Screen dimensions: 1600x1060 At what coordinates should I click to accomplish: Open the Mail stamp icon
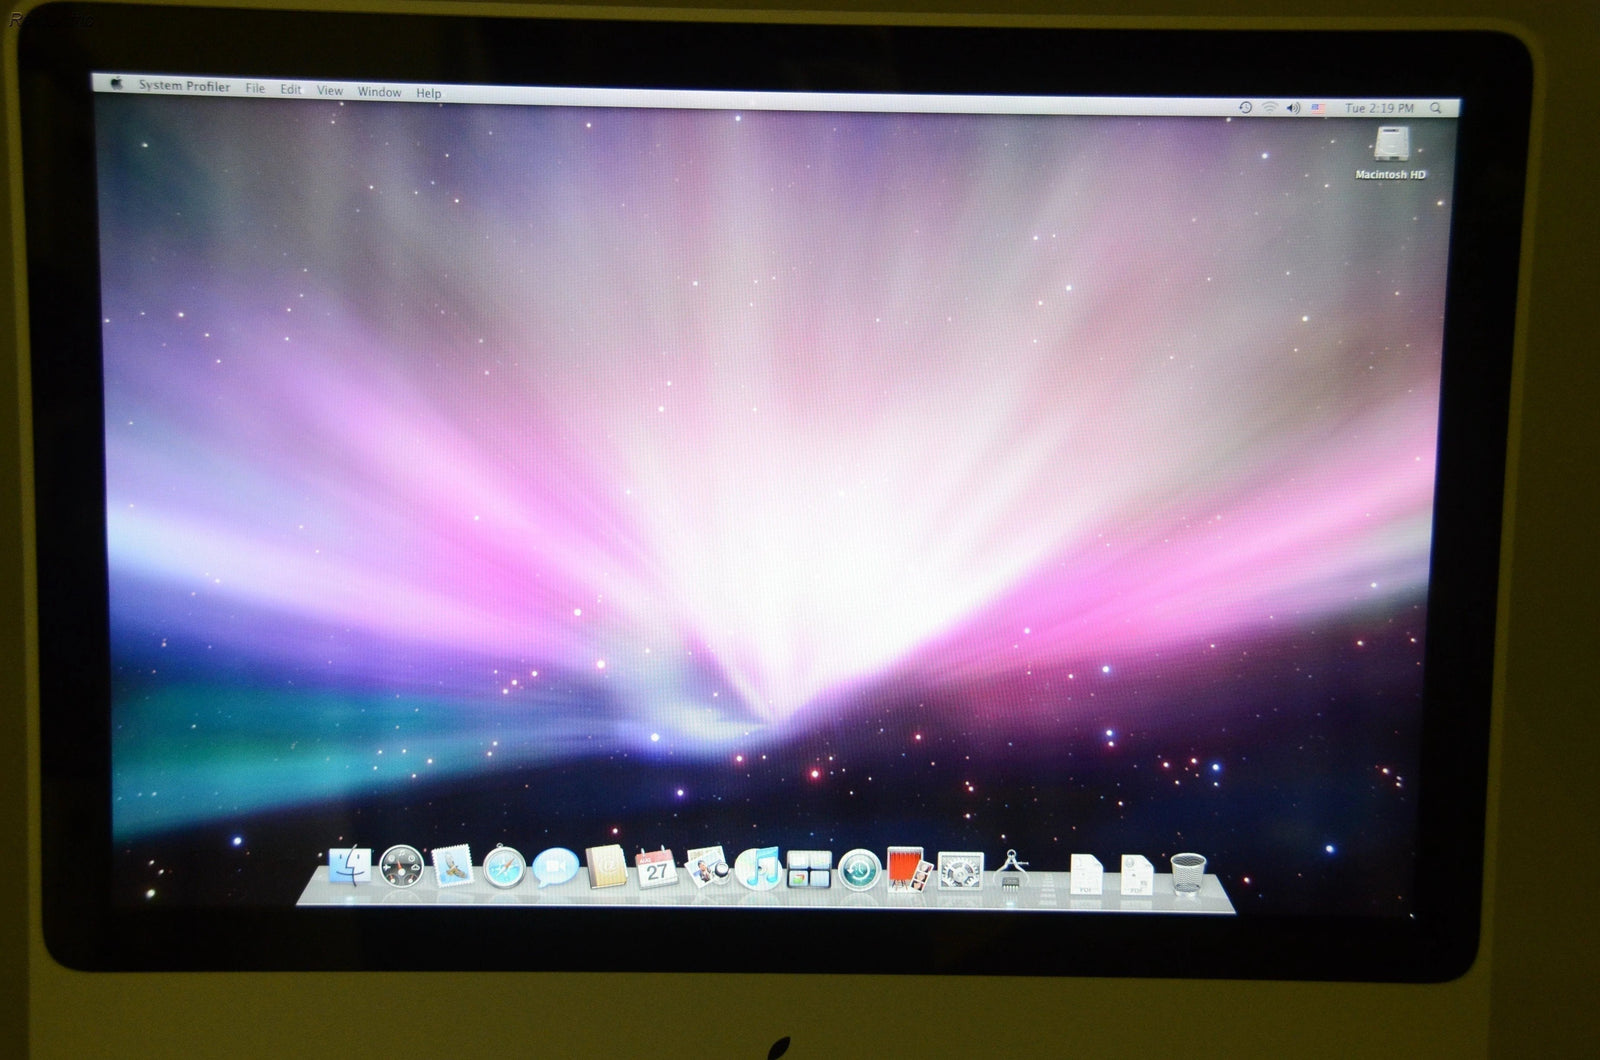452,867
